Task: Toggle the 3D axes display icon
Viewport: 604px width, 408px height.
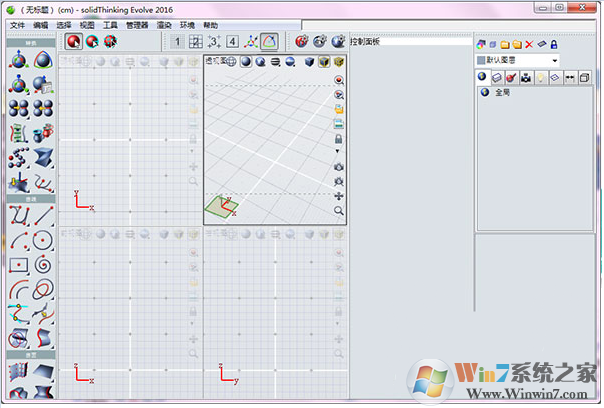Action: pos(251,42)
